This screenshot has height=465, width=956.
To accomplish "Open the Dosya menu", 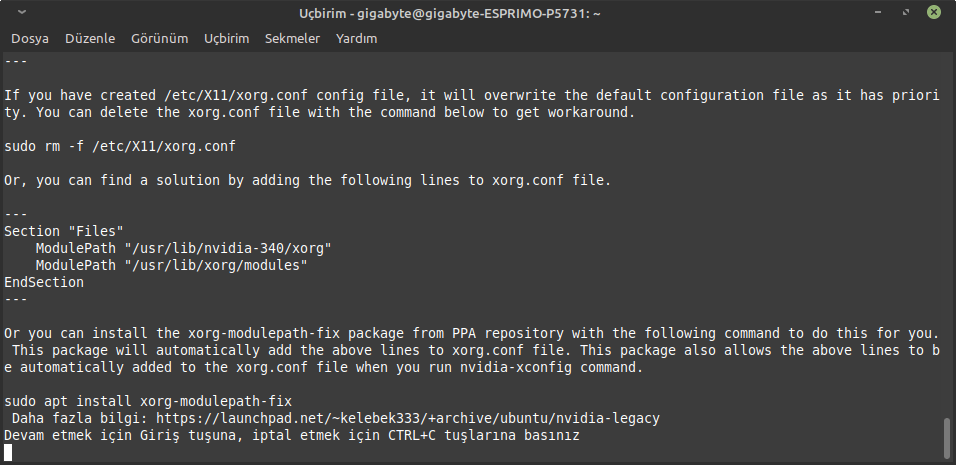I will (x=31, y=39).
